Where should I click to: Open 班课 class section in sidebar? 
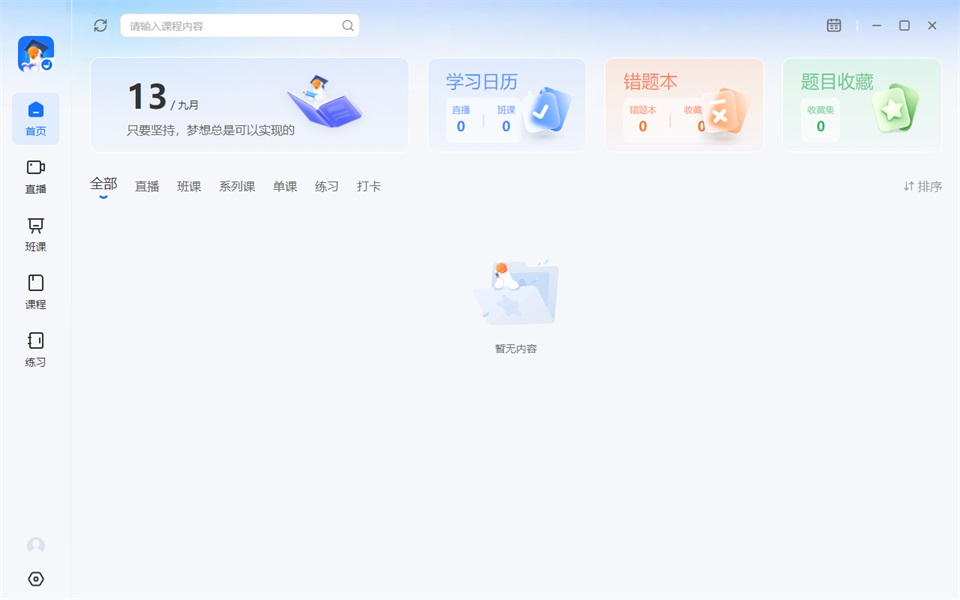[36, 234]
